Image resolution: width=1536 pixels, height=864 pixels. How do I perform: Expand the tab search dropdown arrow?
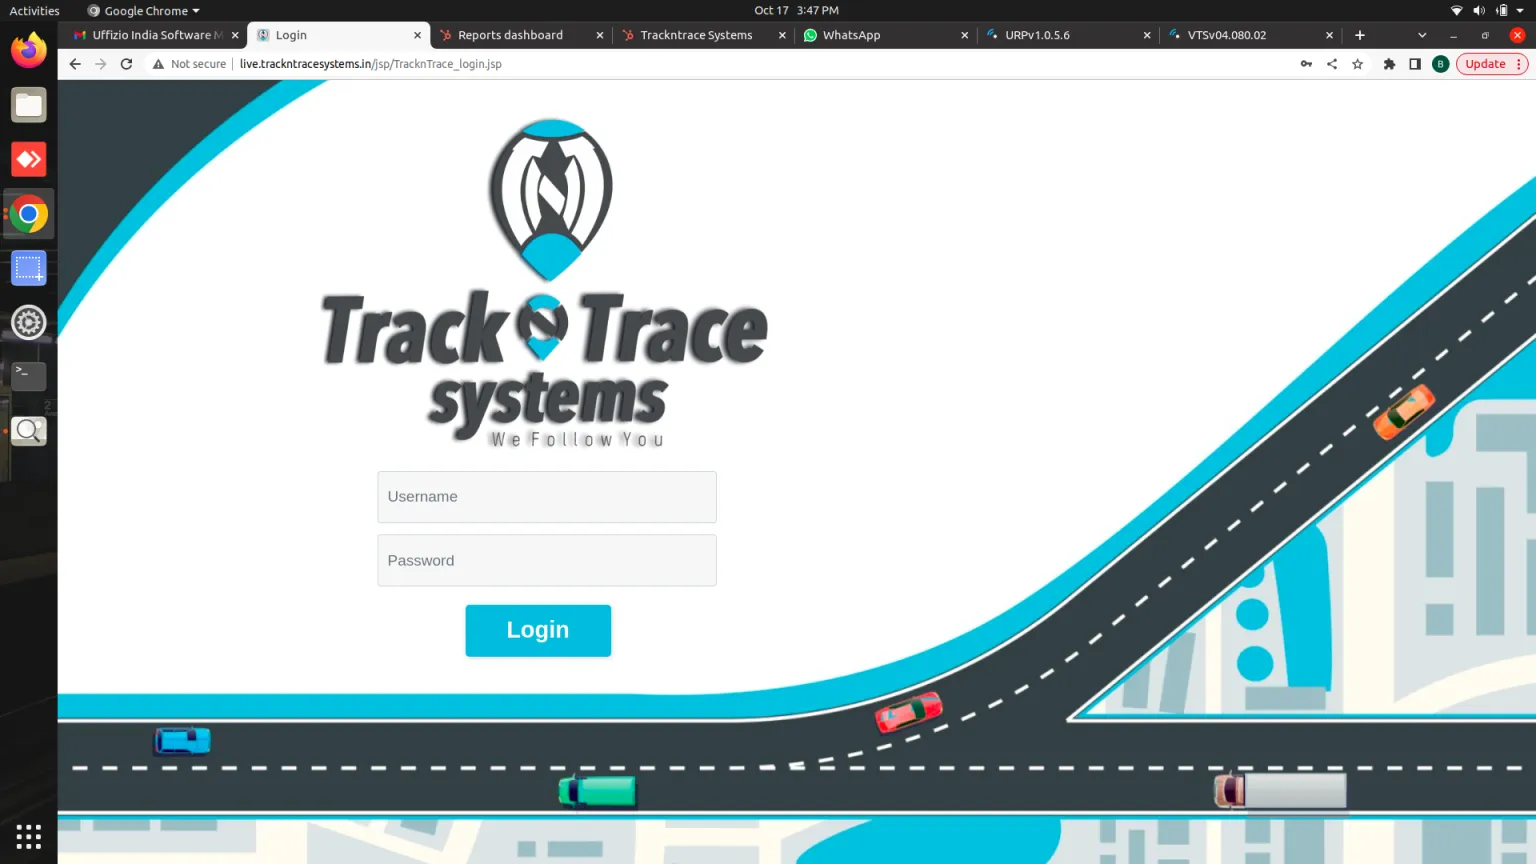coord(1422,35)
